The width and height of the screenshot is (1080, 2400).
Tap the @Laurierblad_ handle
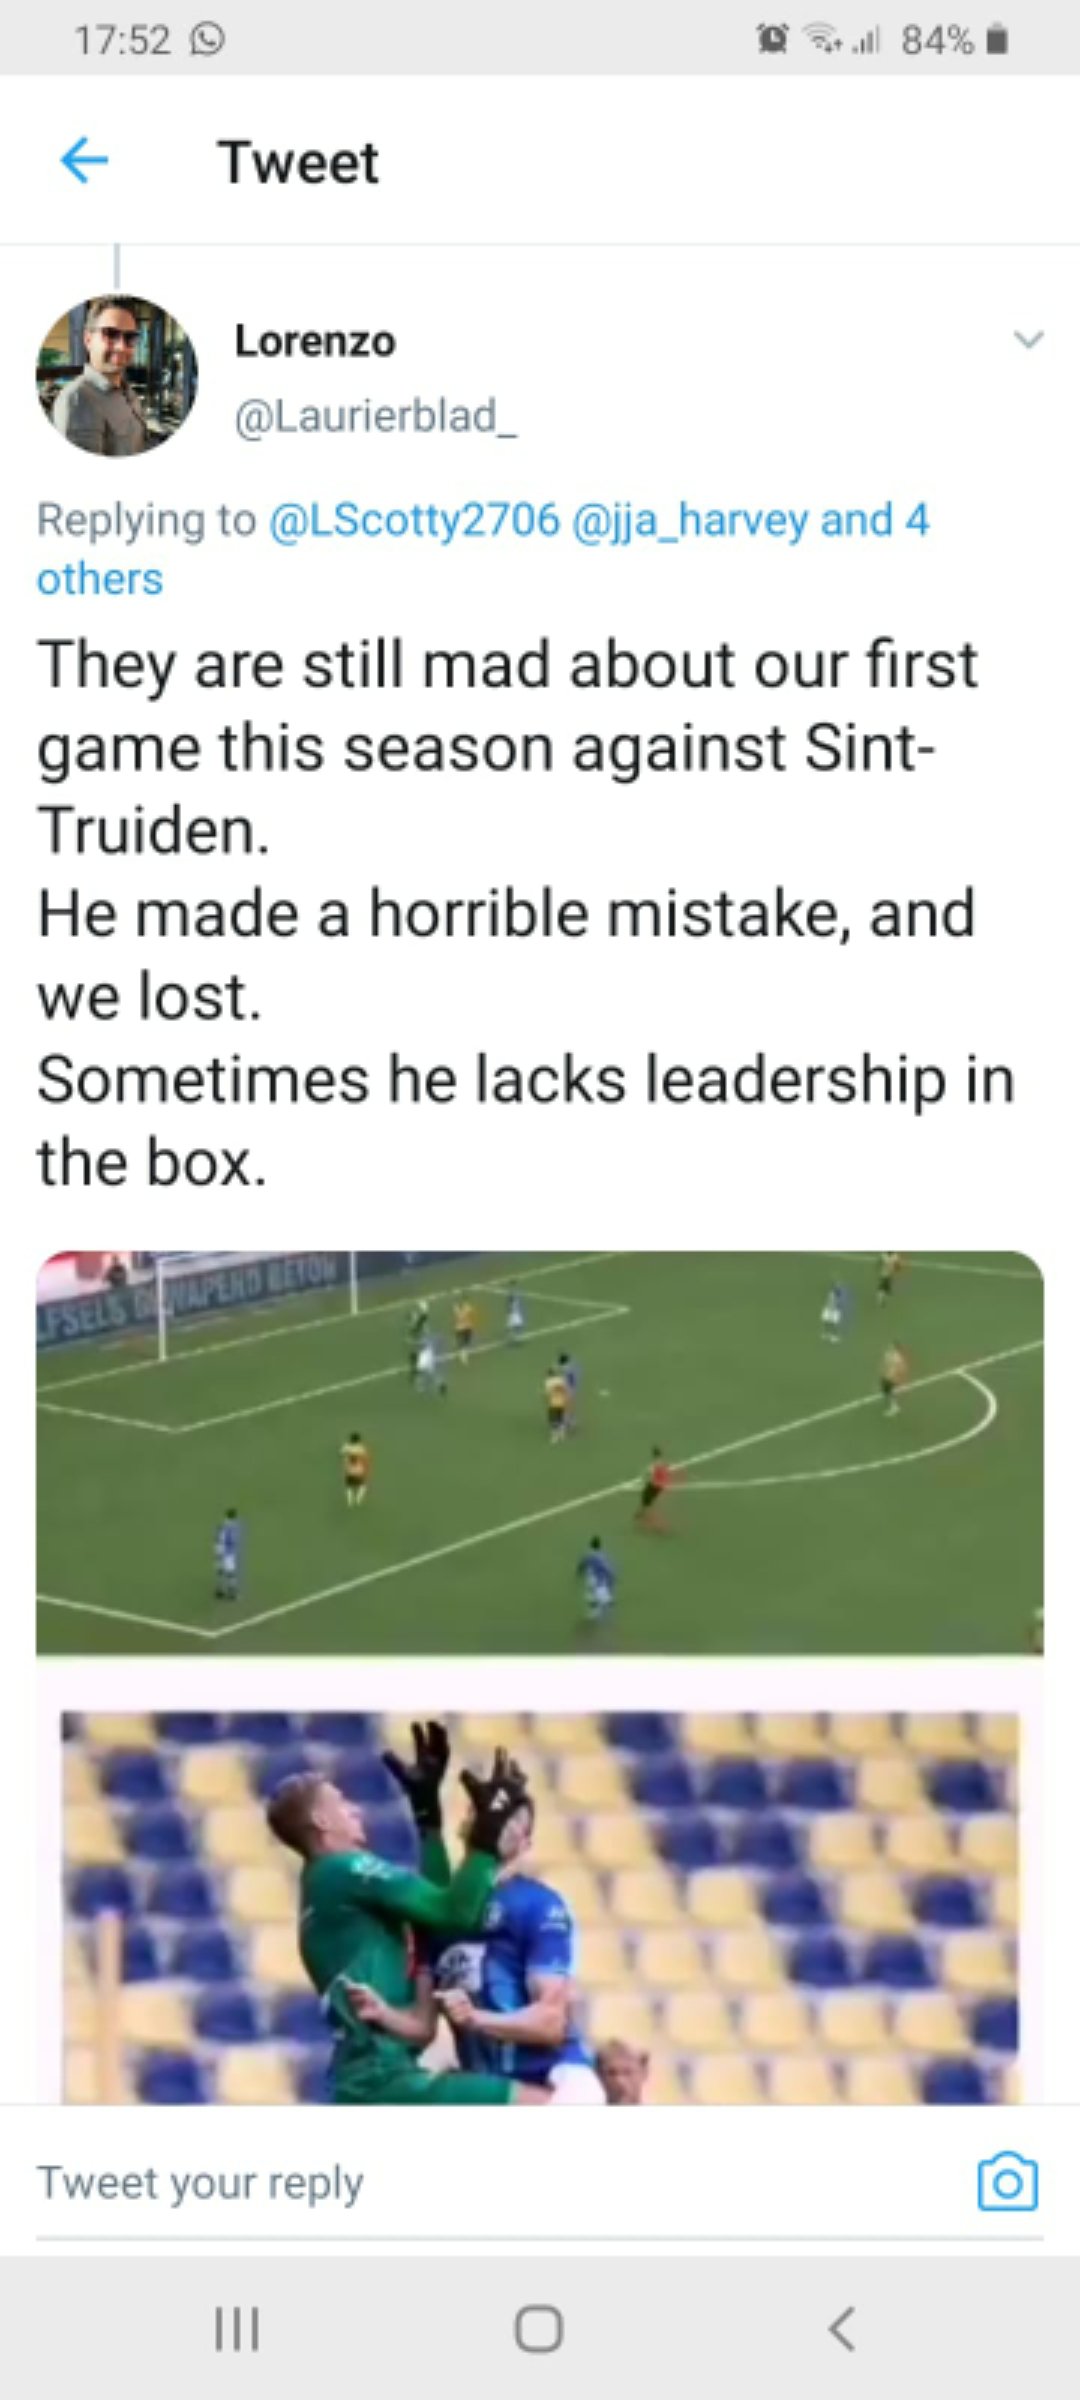pos(376,416)
